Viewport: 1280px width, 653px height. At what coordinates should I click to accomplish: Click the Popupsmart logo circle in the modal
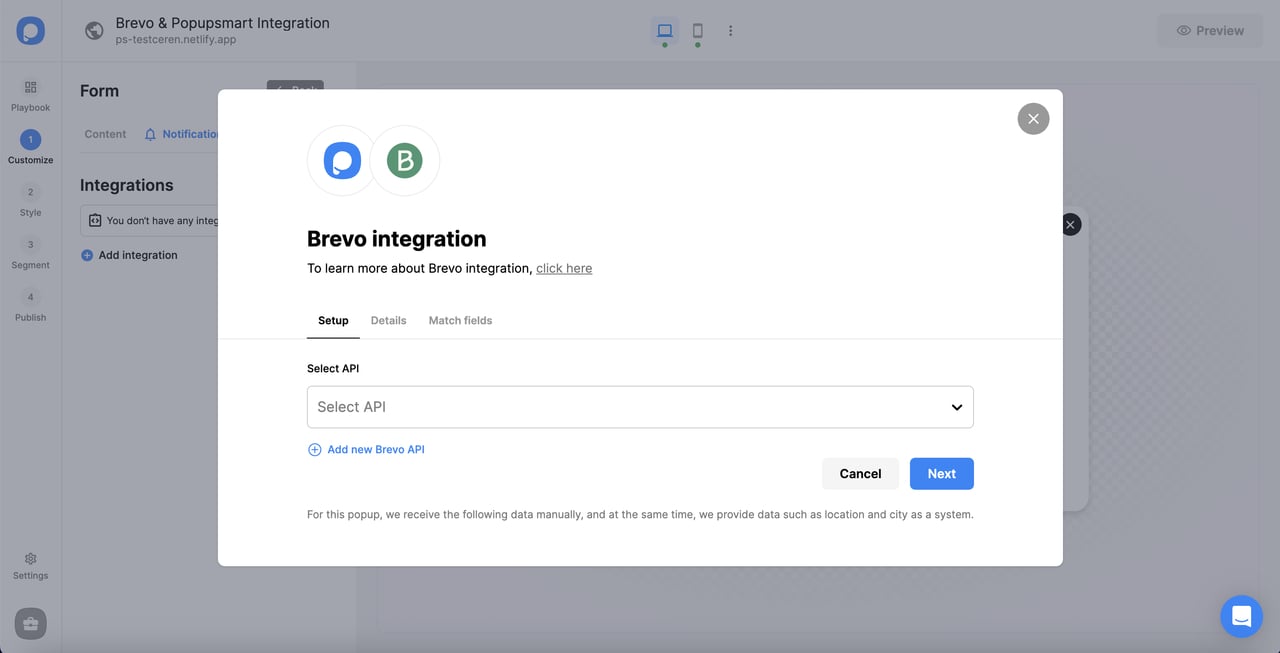click(341, 160)
